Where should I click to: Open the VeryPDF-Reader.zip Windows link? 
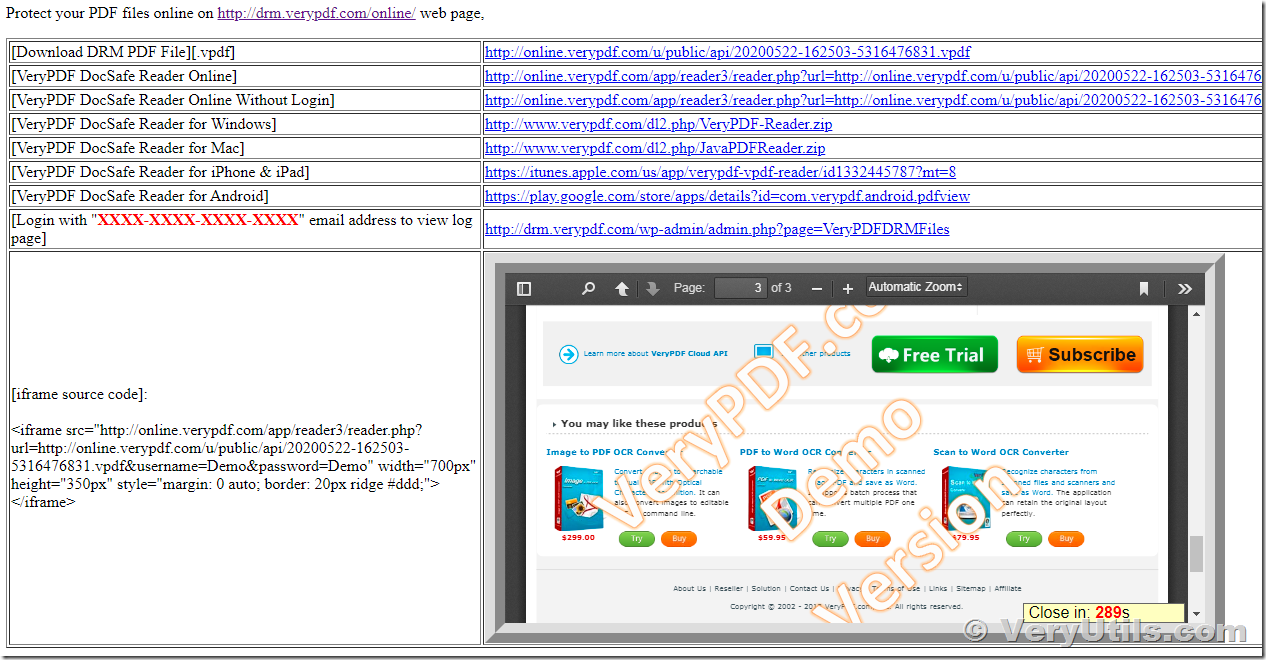click(658, 124)
